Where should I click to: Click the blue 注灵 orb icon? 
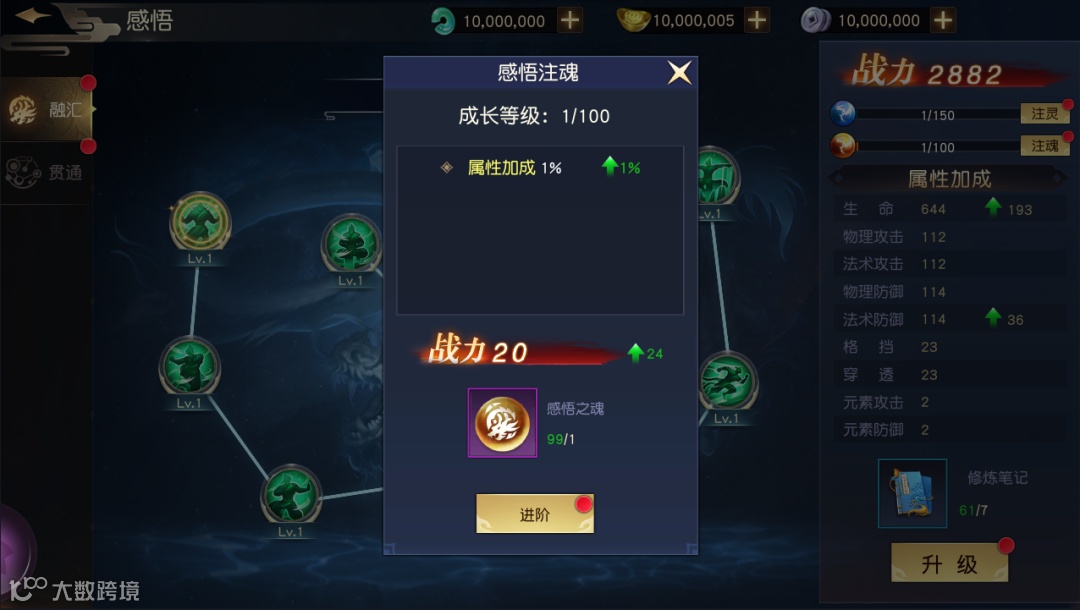point(842,113)
